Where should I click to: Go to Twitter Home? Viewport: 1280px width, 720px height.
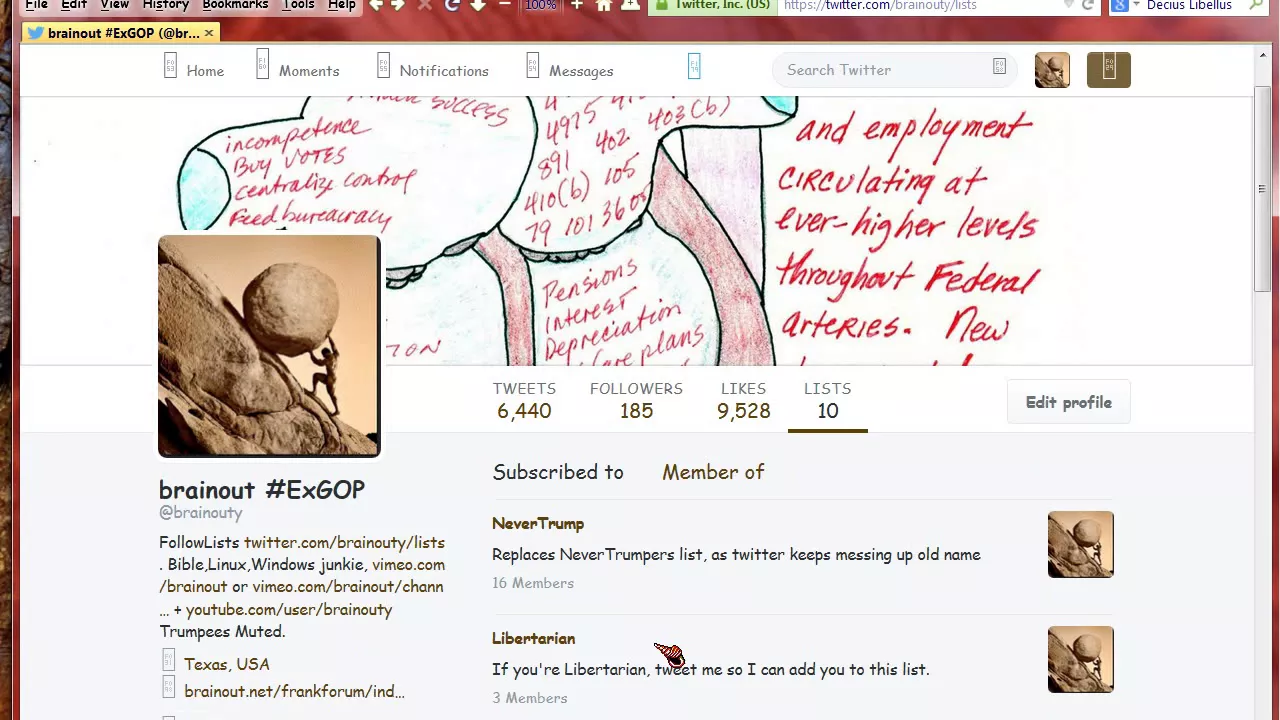[194, 70]
